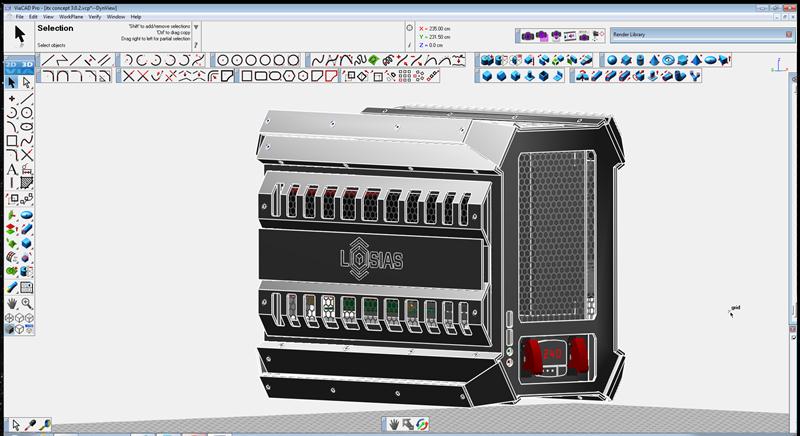Close the Render Library panel
This screenshot has height=436, width=800.
789,34
